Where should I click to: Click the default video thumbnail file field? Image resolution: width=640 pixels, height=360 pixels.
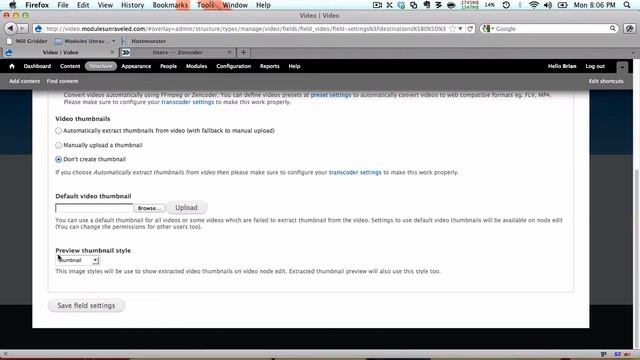click(94, 208)
